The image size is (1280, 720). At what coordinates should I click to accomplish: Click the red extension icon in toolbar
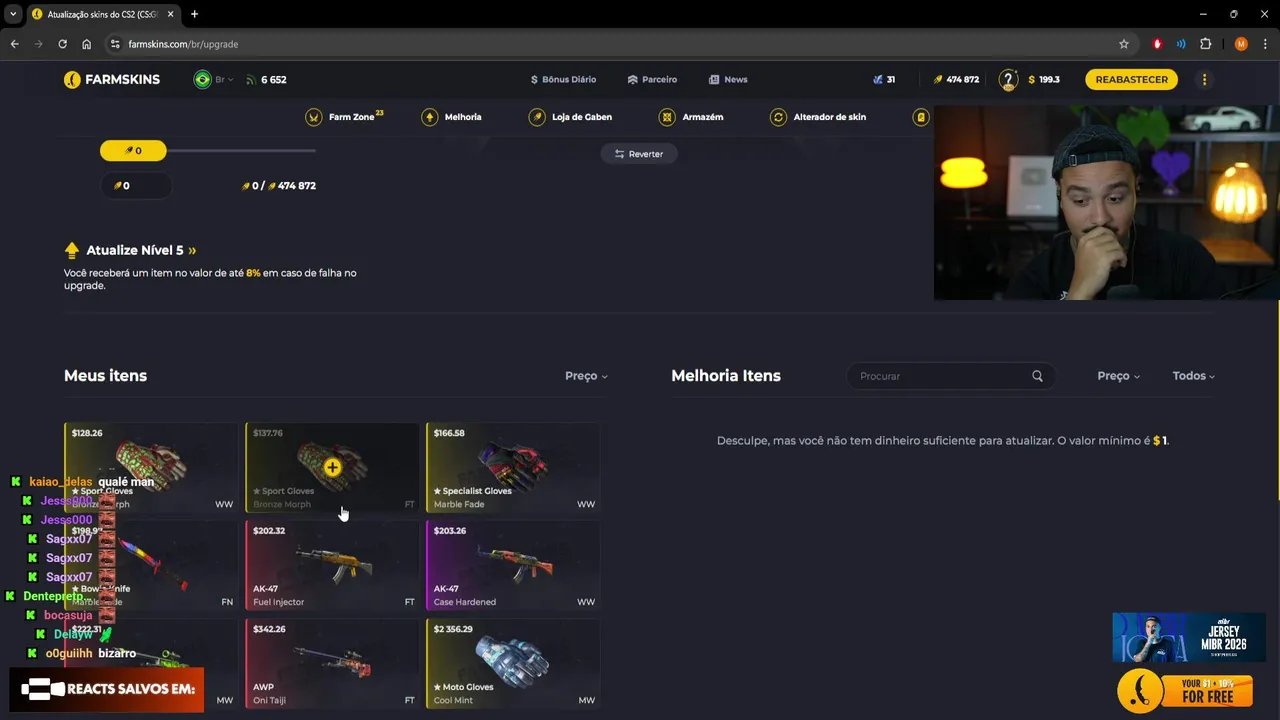(1157, 44)
